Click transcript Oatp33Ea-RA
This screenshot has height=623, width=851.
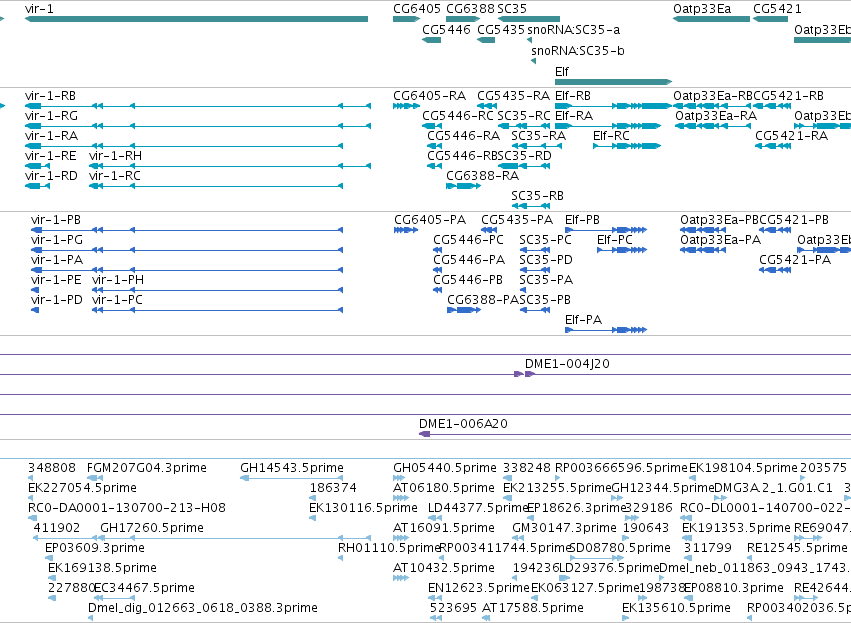coord(713,126)
